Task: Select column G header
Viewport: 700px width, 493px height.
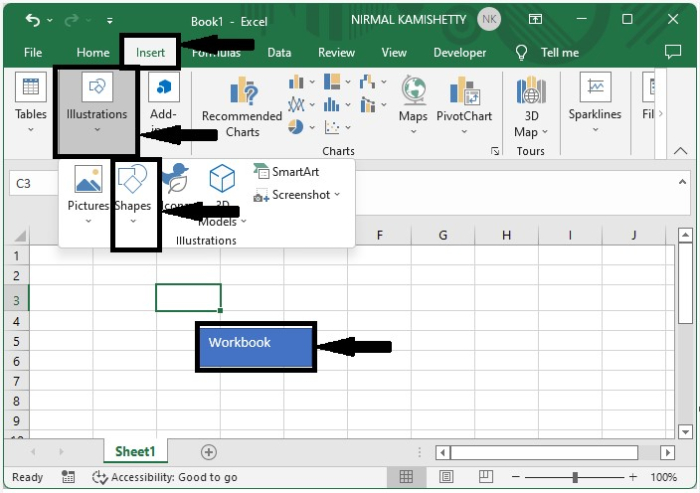Action: (443, 235)
